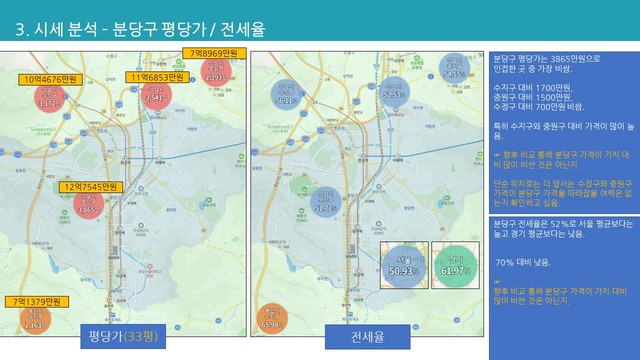The height and width of the screenshot is (360, 640).
Task: Click the 경기 61.97% thumbnail
Action: 455,265
